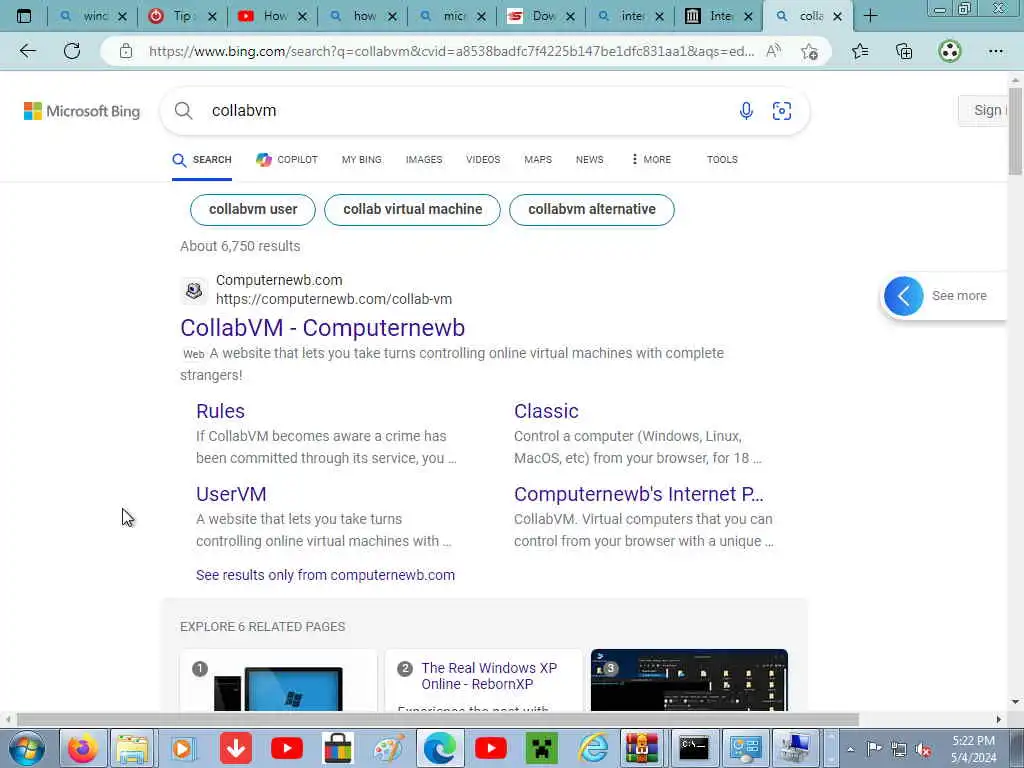Click the 'collab virtual machine' suggestion chip
The height and width of the screenshot is (768, 1024).
click(x=413, y=210)
